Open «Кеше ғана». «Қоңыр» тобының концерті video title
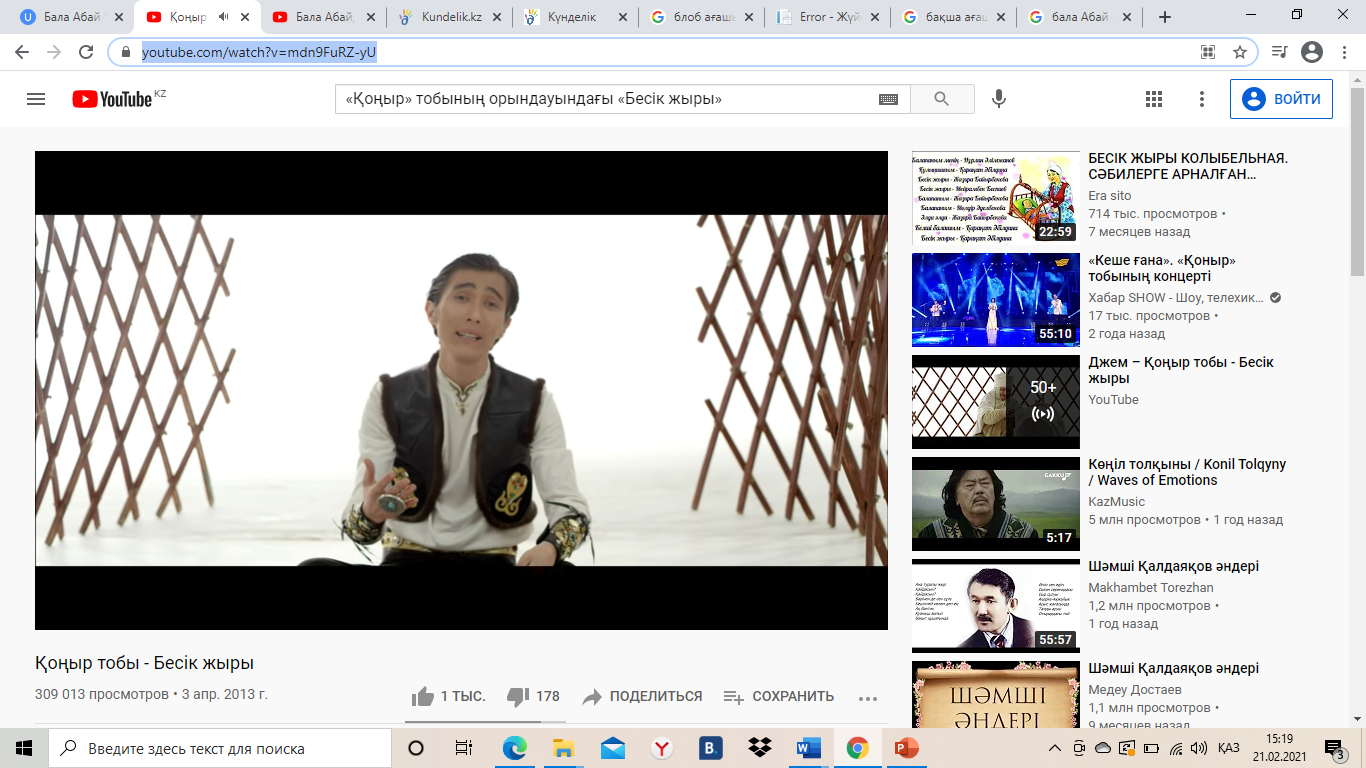Screen dimensions: 1366x768 click(1162, 268)
